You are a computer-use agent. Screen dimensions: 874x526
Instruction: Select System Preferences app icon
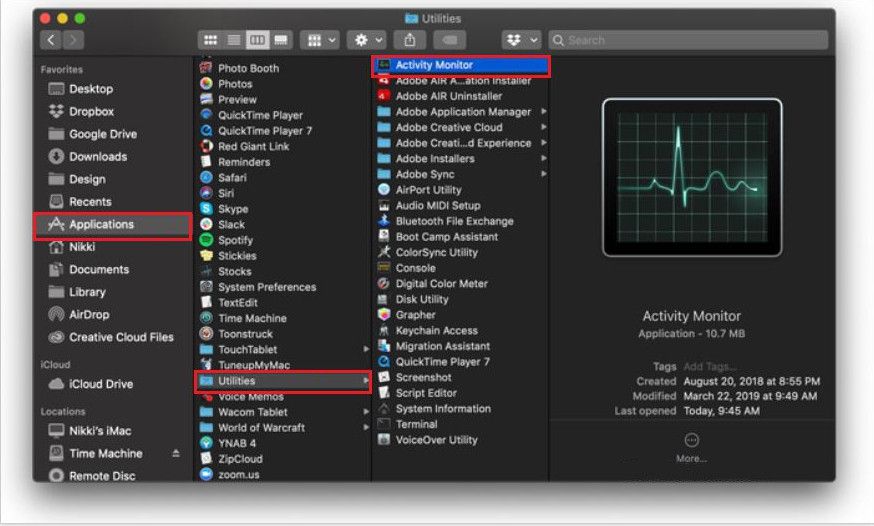pyautogui.click(x=206, y=287)
